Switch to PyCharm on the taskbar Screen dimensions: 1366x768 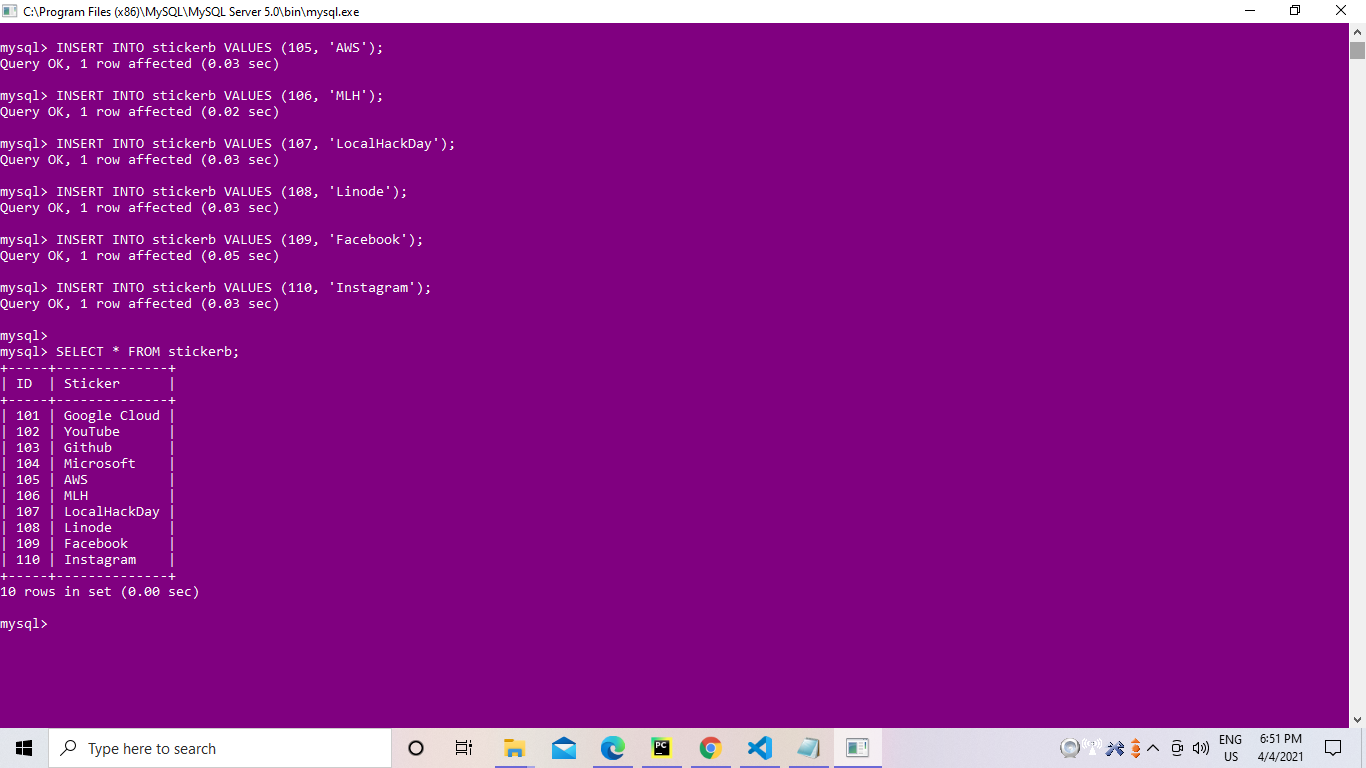661,748
